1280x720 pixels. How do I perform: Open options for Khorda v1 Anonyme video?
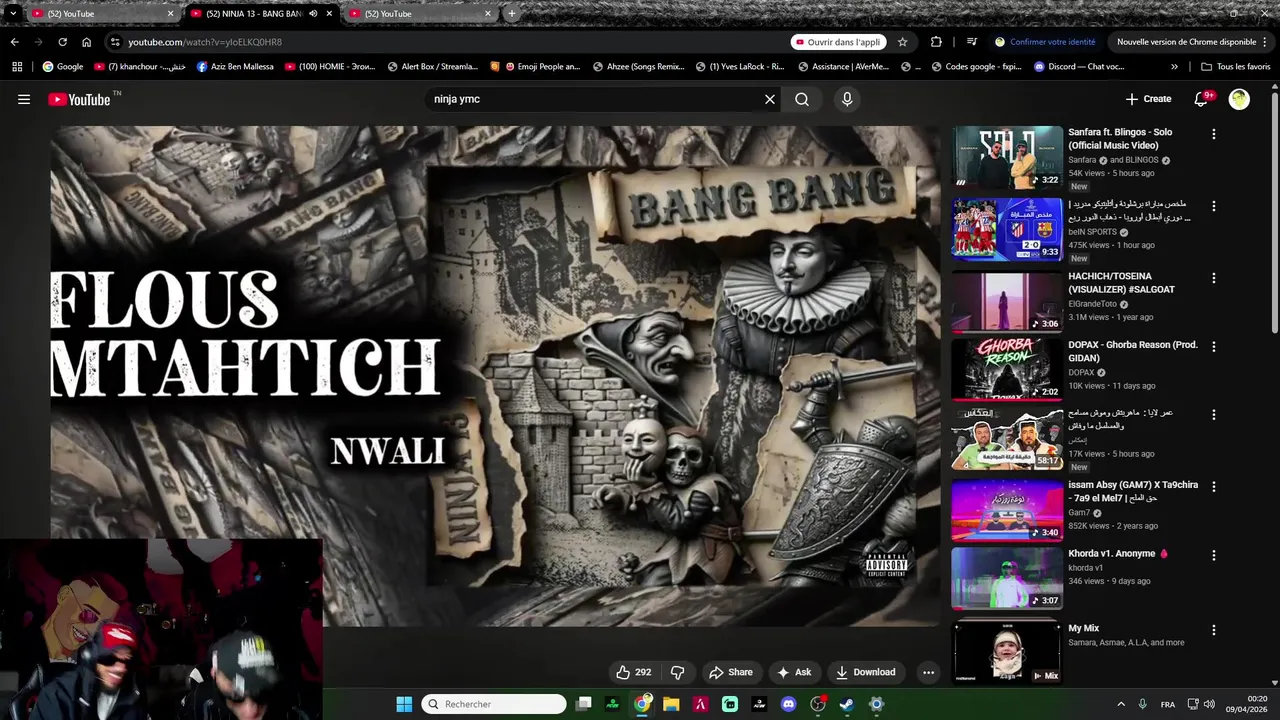[1214, 555]
